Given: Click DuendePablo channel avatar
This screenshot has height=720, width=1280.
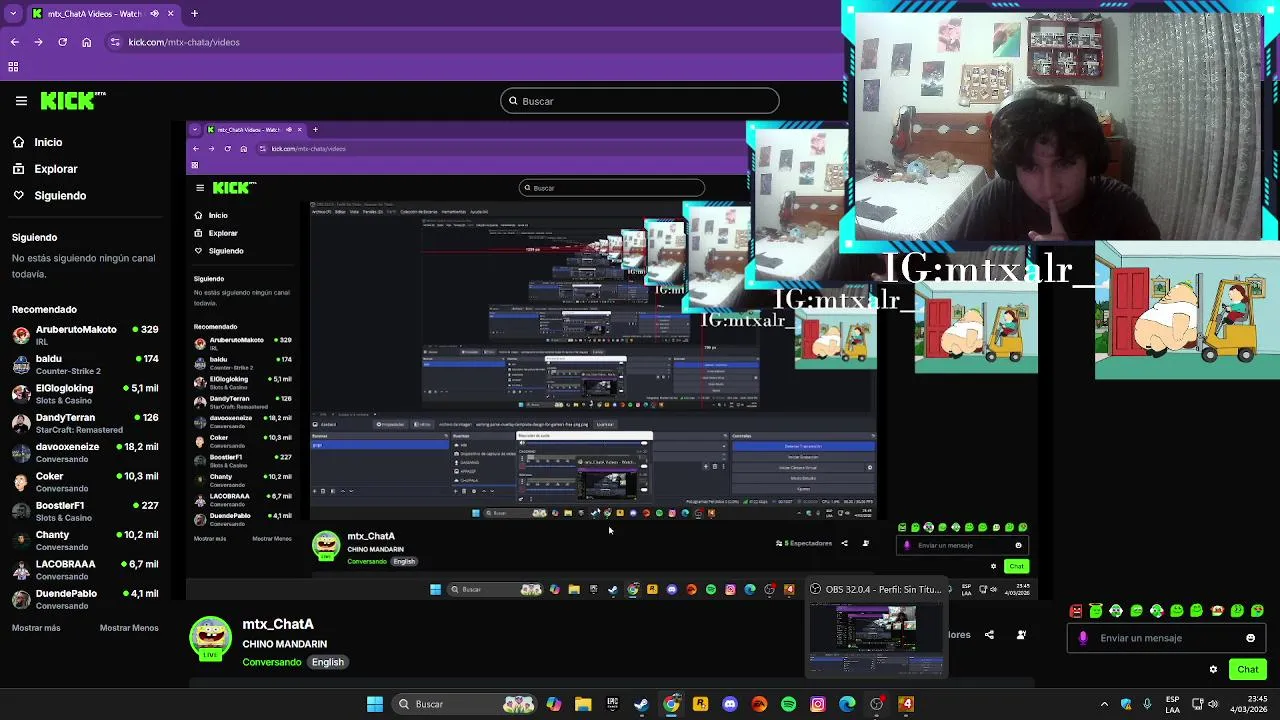Looking at the screenshot, I should coord(21,599).
